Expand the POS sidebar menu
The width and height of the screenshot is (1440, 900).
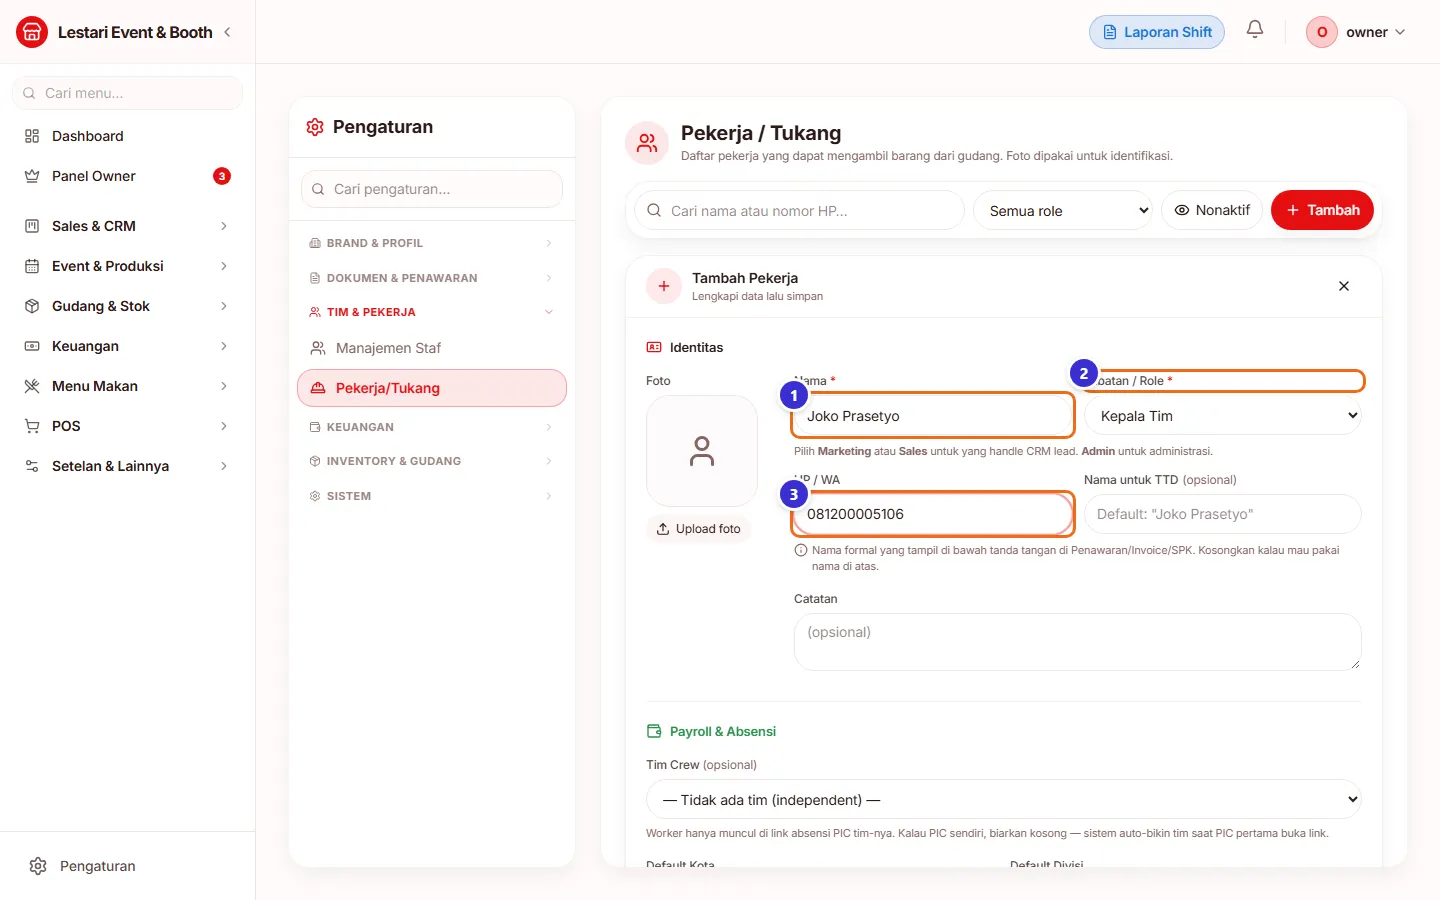(128, 426)
